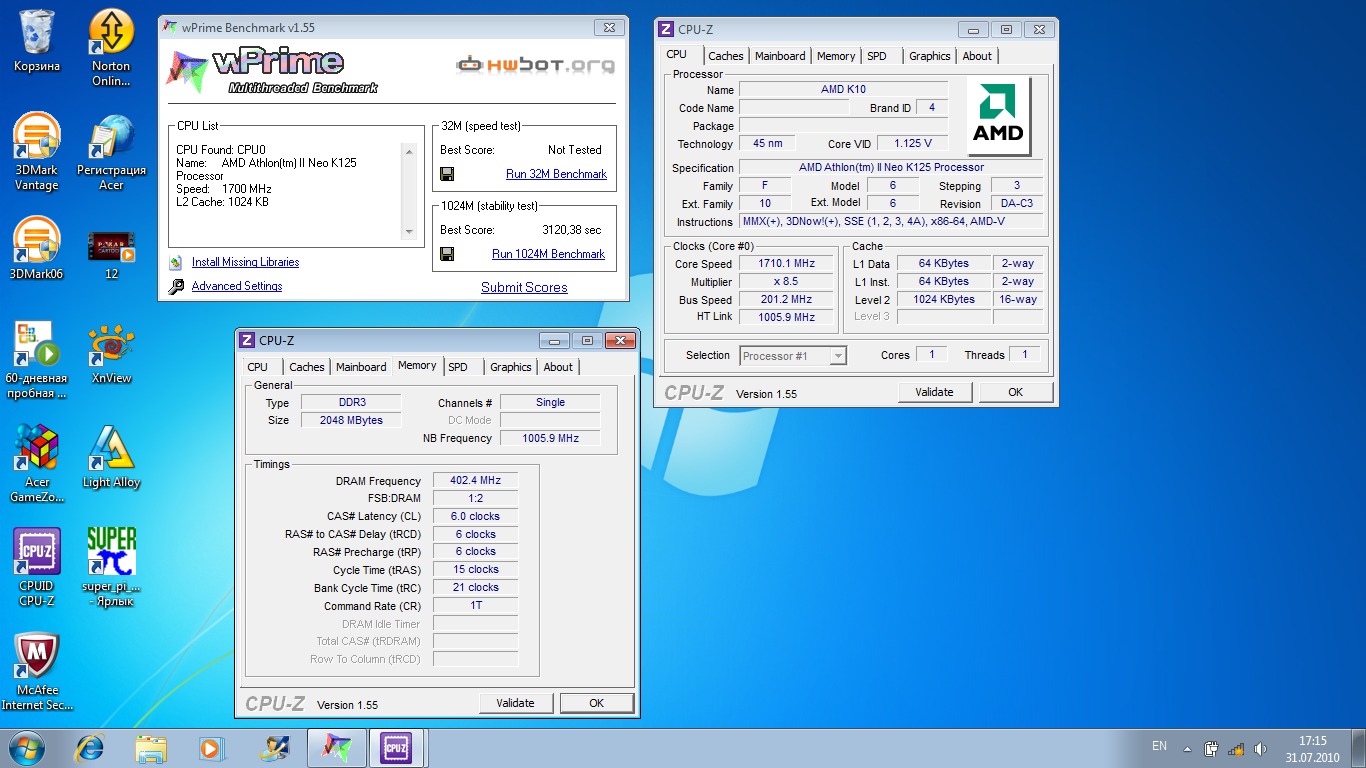Open the Norton Online desktop icon
This screenshot has width=1366, height=768.
[x=111, y=48]
